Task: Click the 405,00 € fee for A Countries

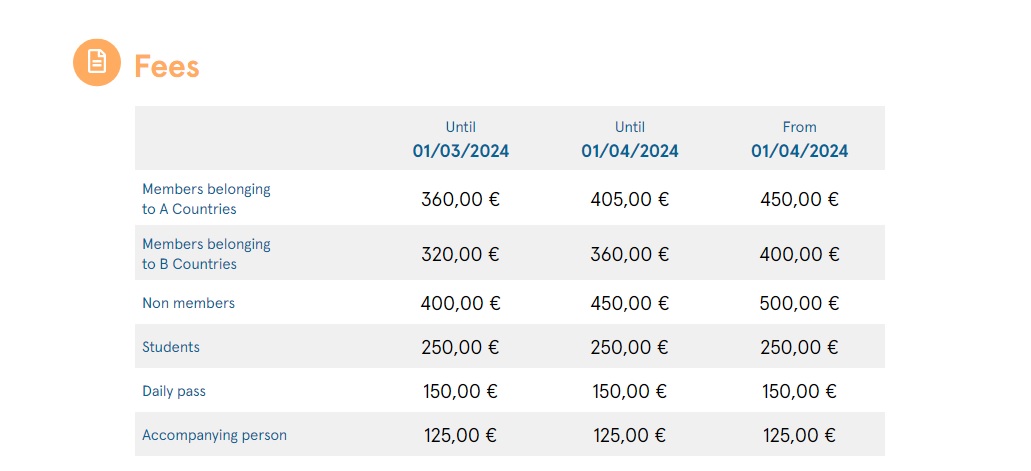Action: pos(630,199)
